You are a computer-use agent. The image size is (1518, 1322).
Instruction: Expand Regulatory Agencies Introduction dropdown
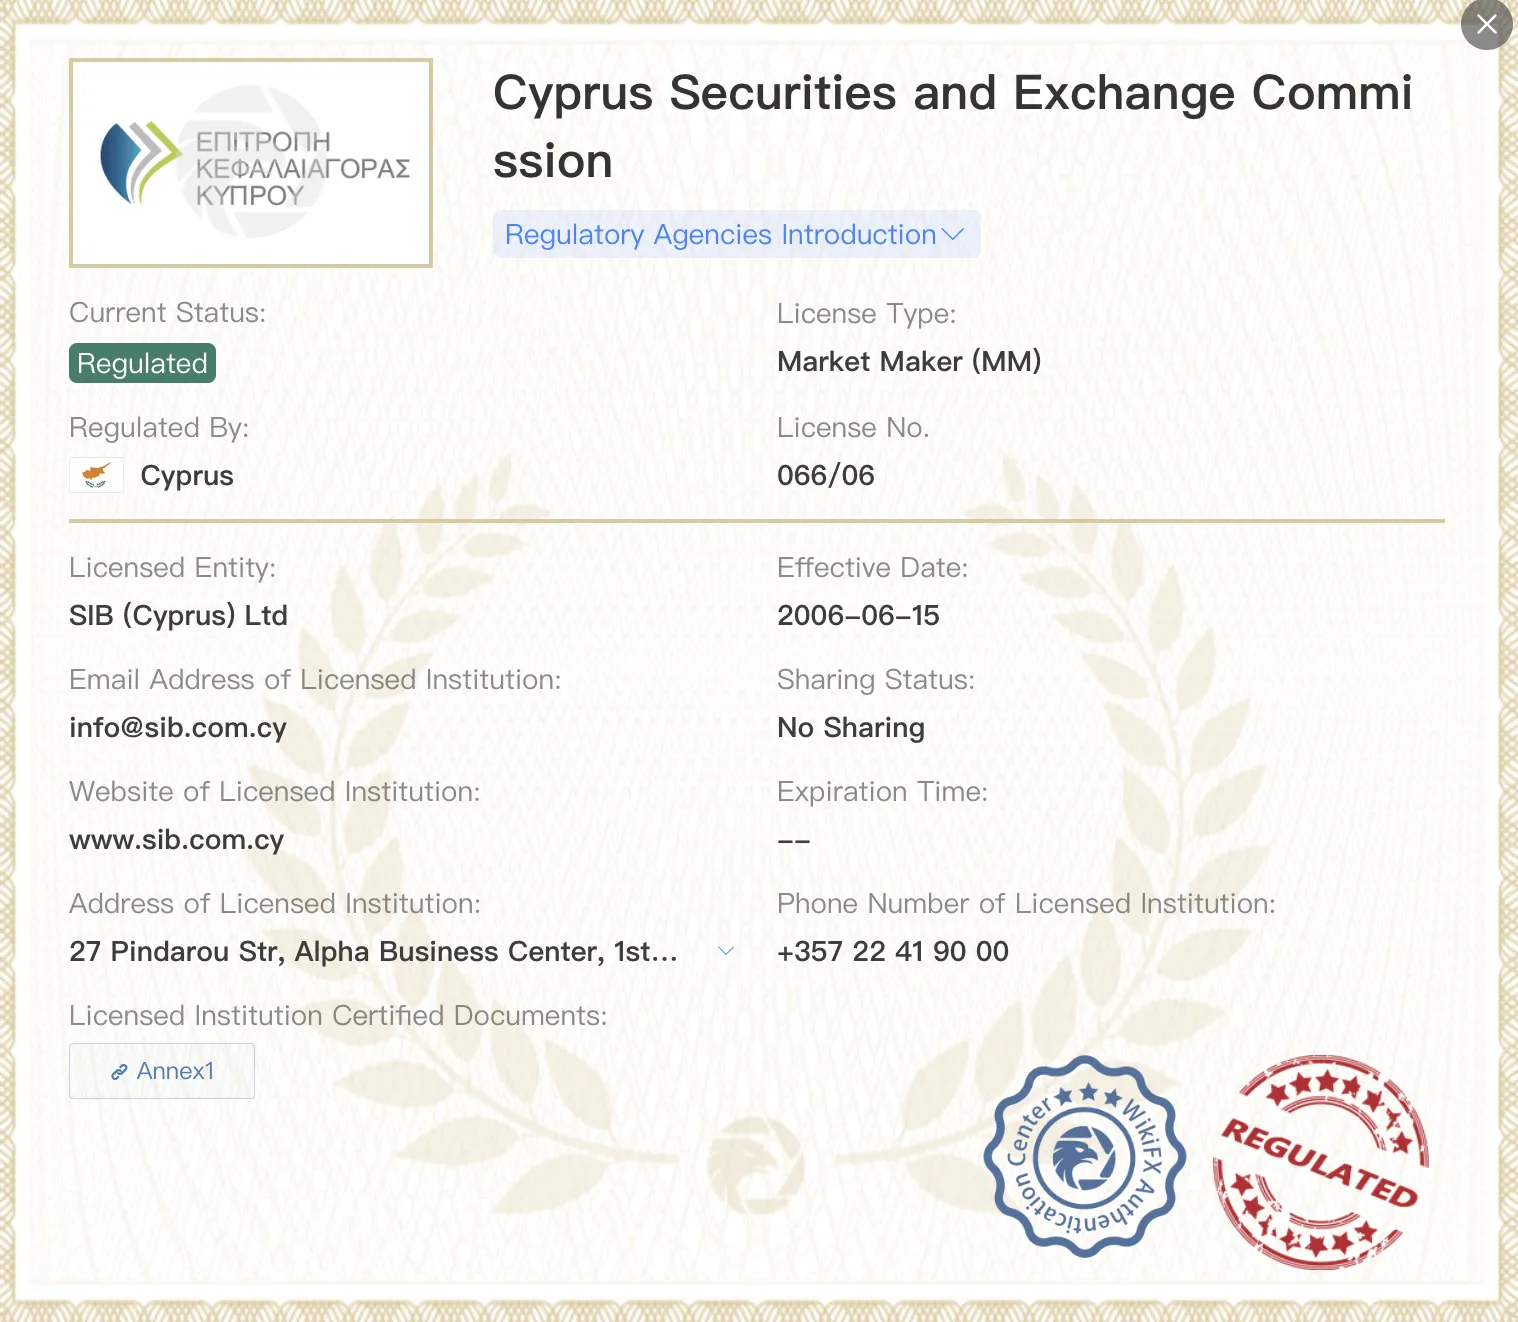point(736,234)
